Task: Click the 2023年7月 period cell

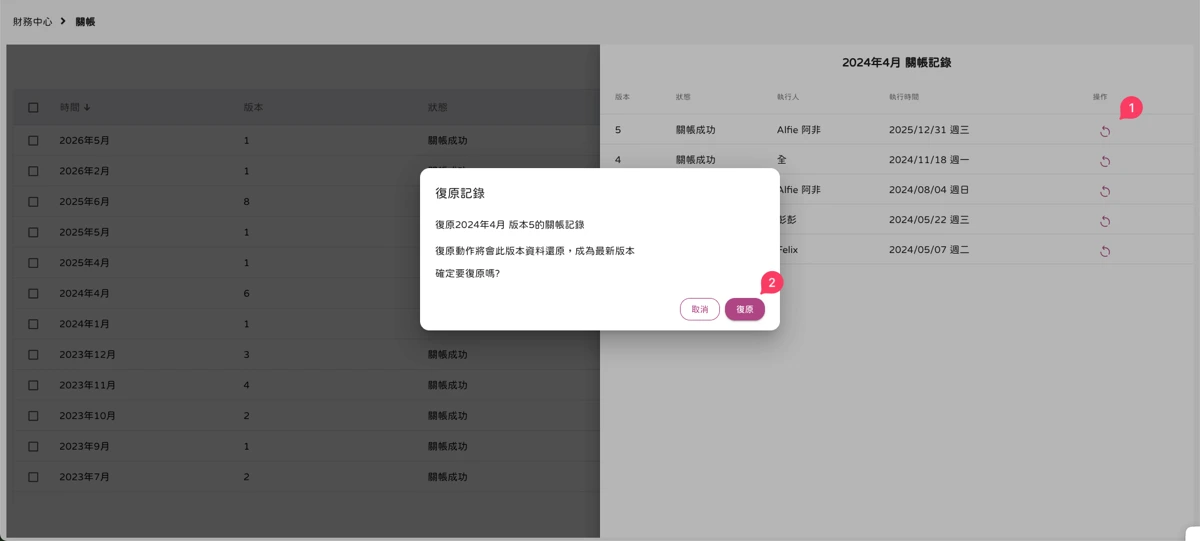Action: click(x=84, y=477)
